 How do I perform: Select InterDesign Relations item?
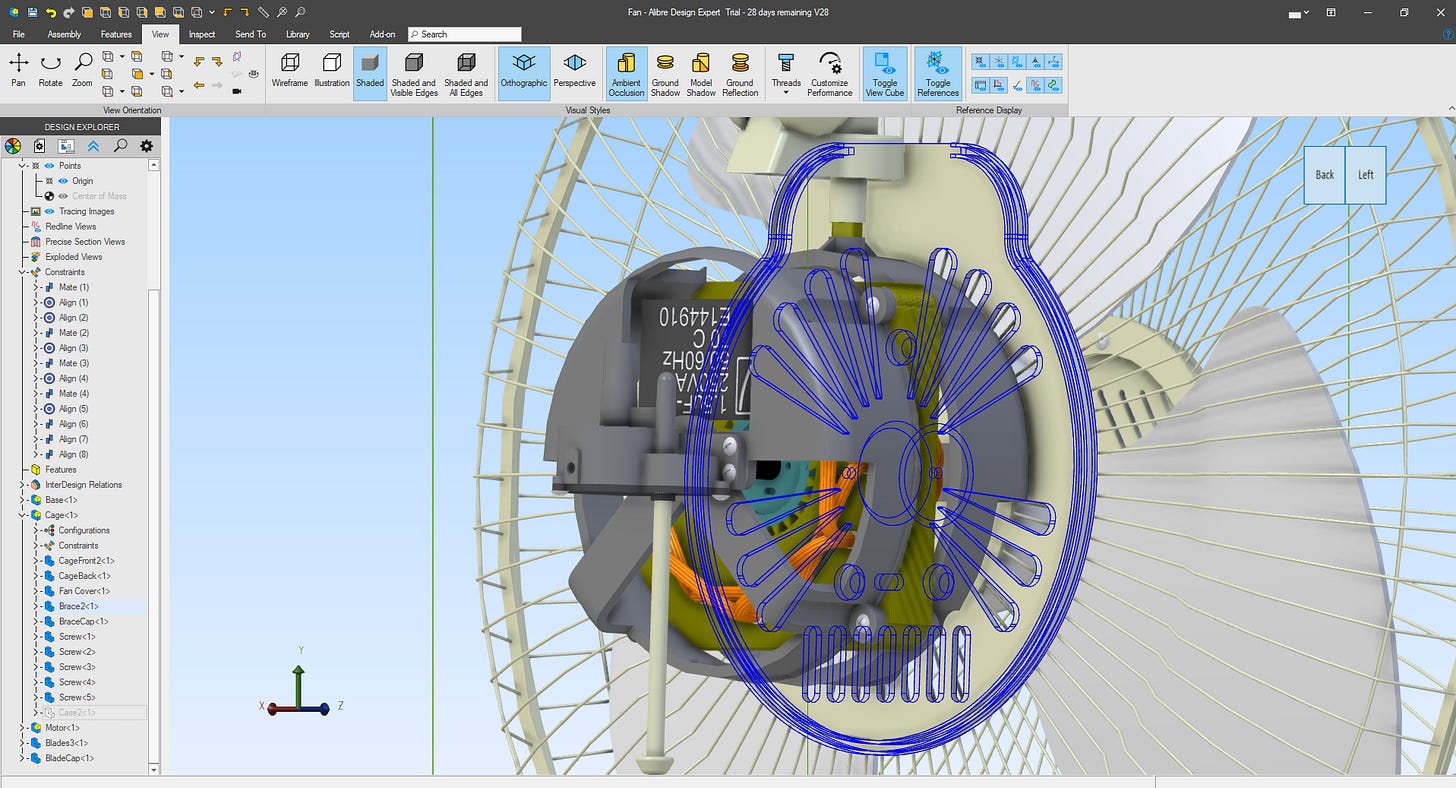83,485
